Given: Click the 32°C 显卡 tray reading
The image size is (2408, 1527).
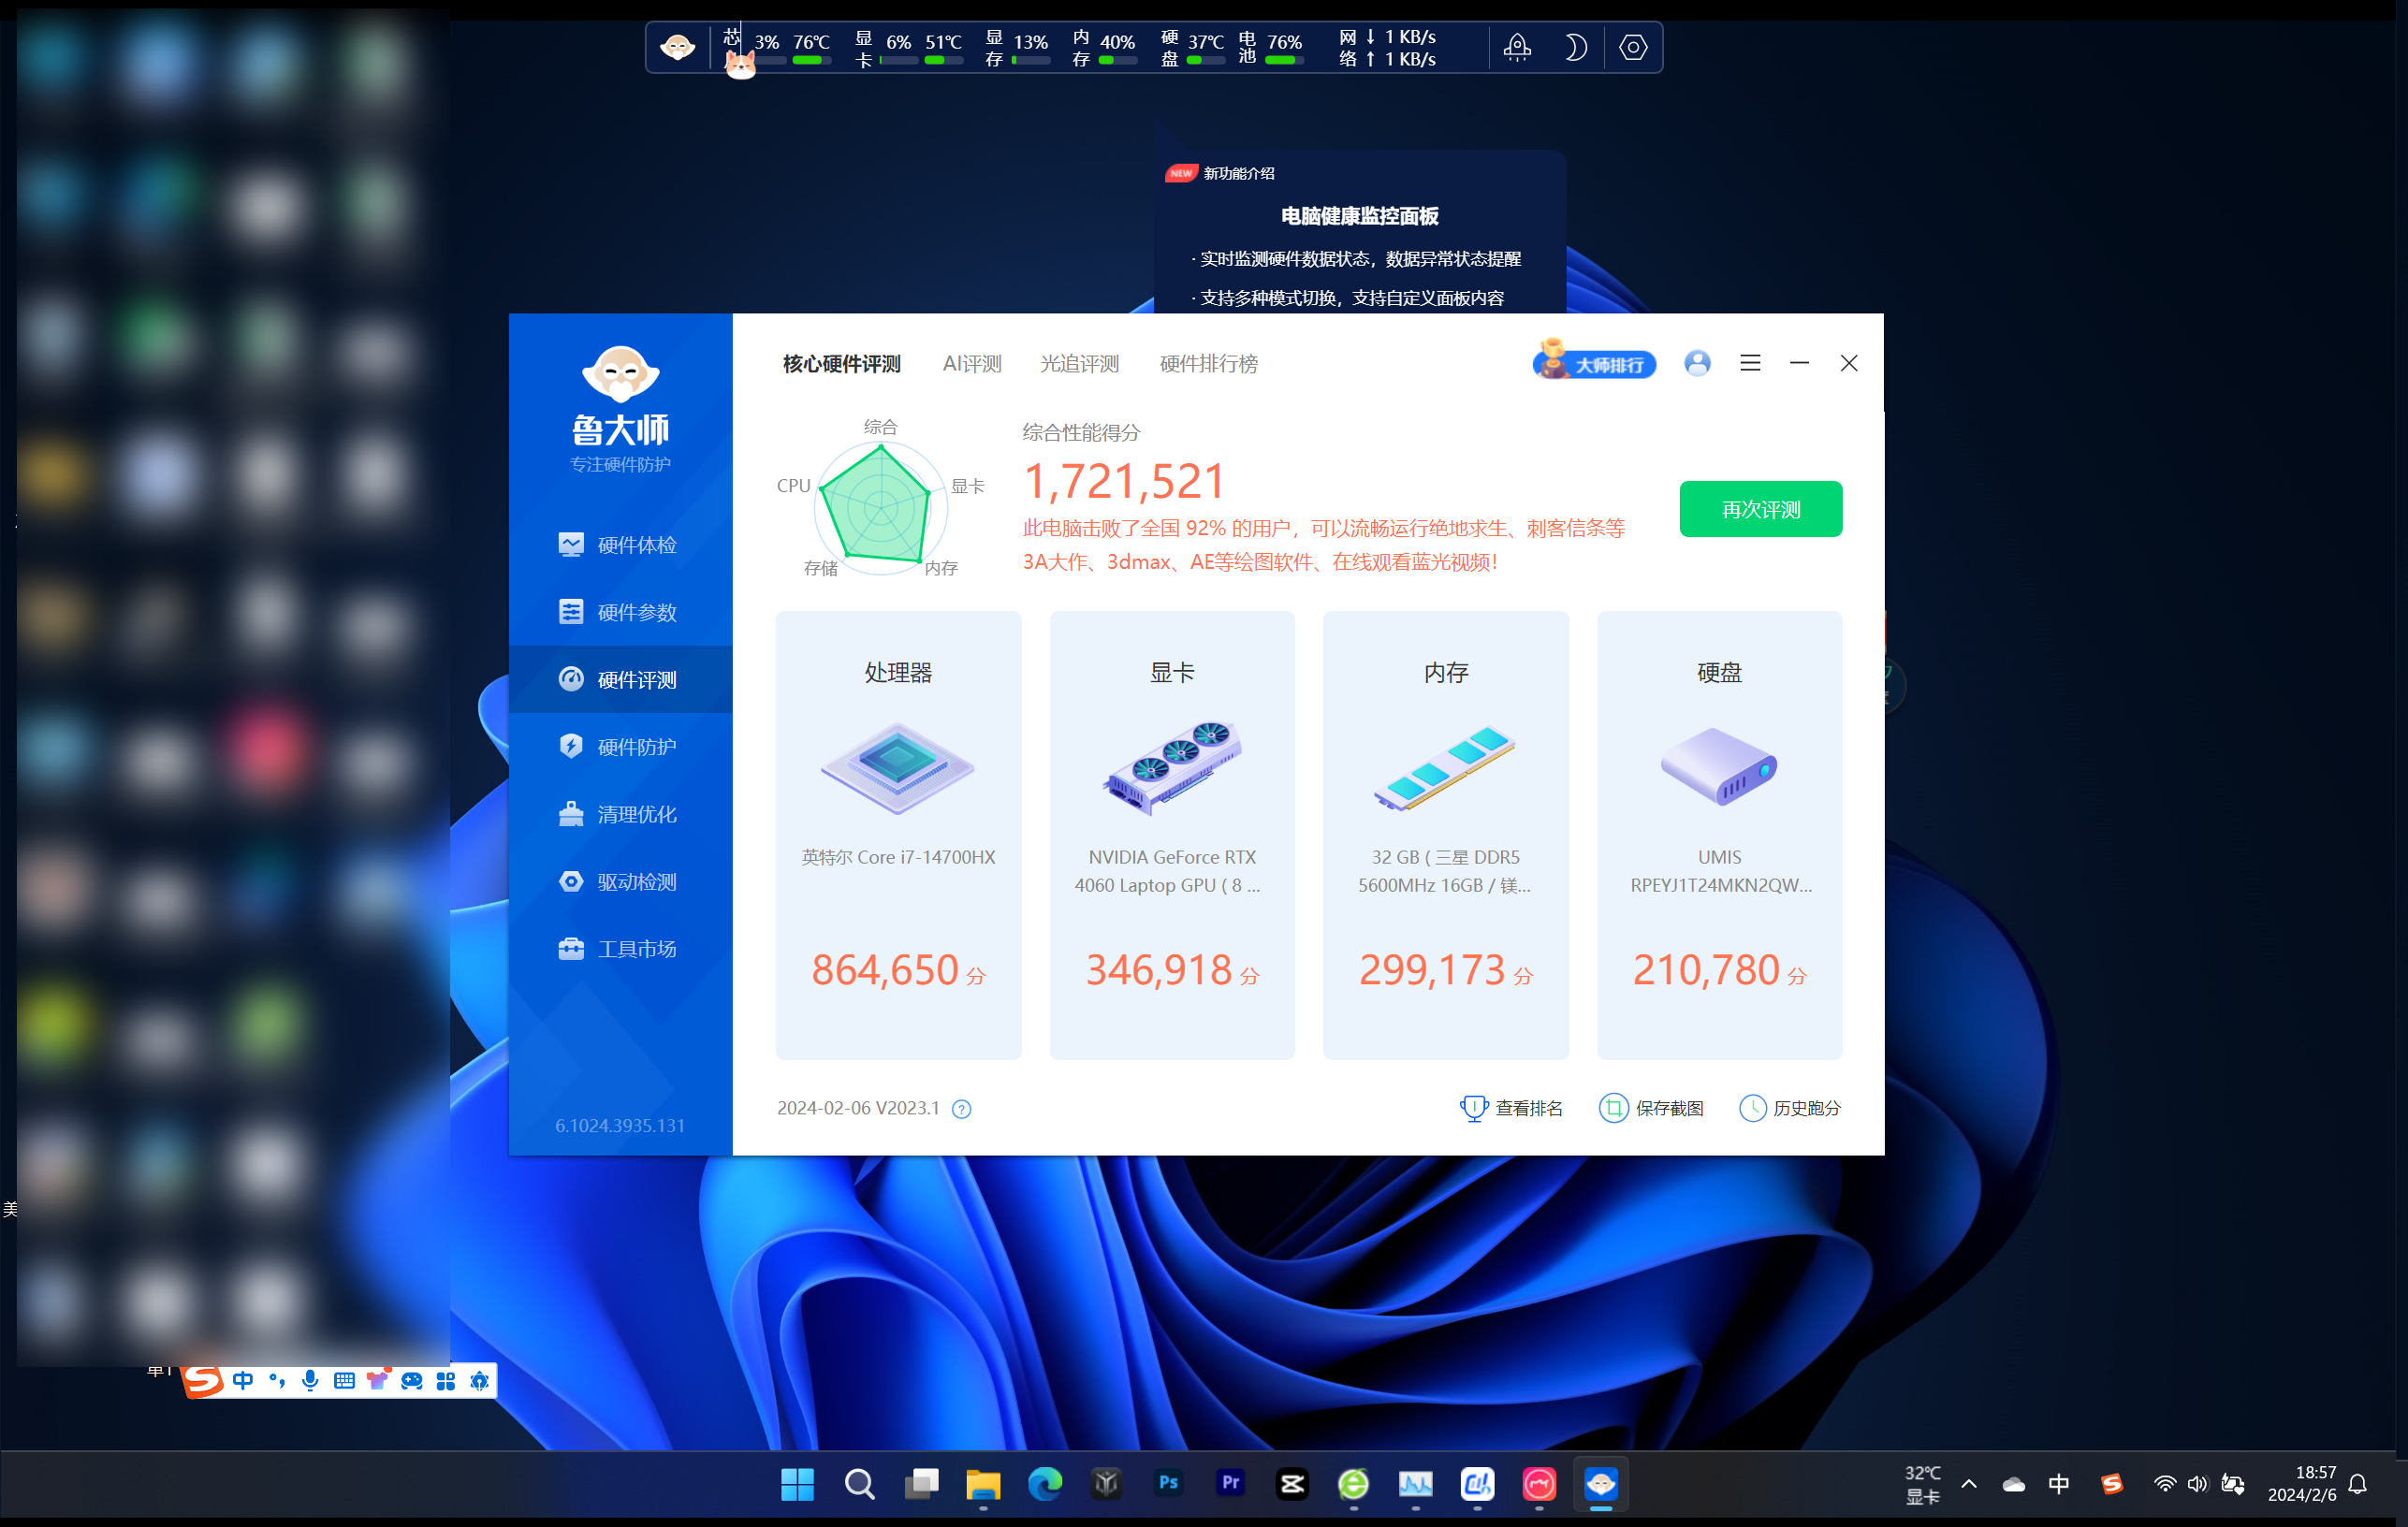Looking at the screenshot, I should point(1922,1484).
